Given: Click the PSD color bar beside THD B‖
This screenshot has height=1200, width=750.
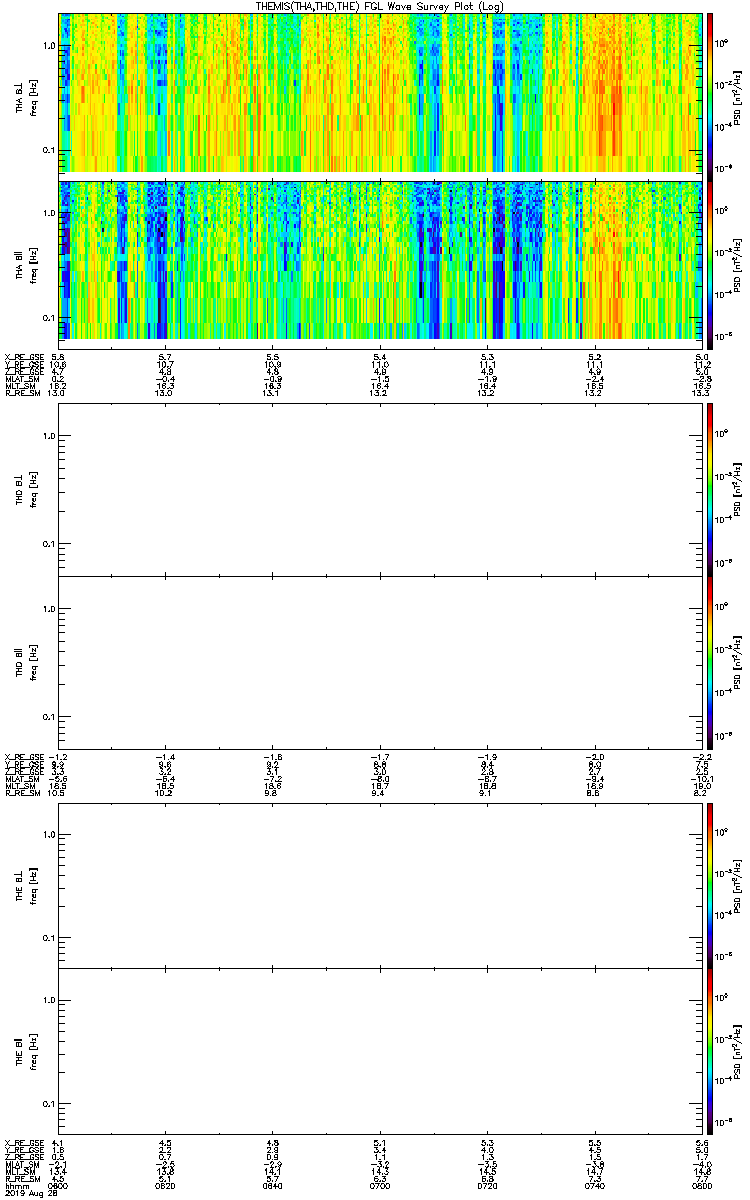Looking at the screenshot, I should tap(710, 662).
